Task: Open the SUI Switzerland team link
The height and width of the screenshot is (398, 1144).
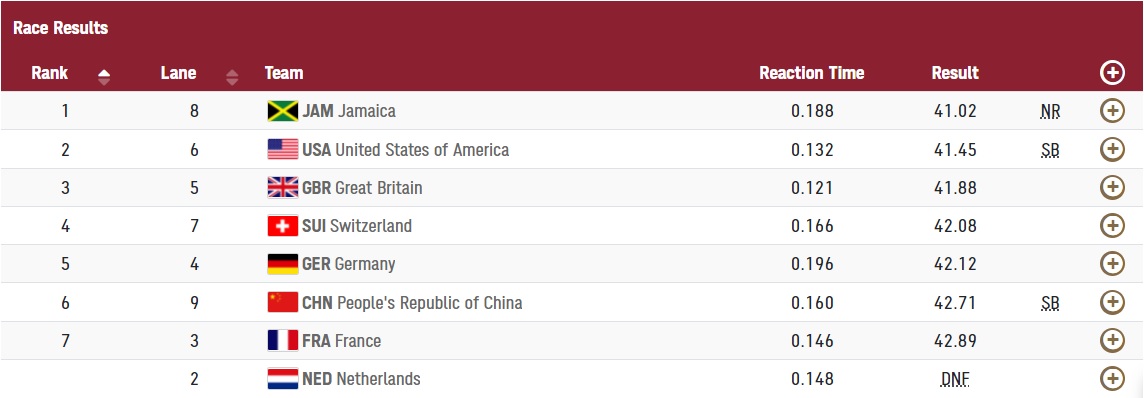Action: tap(357, 226)
